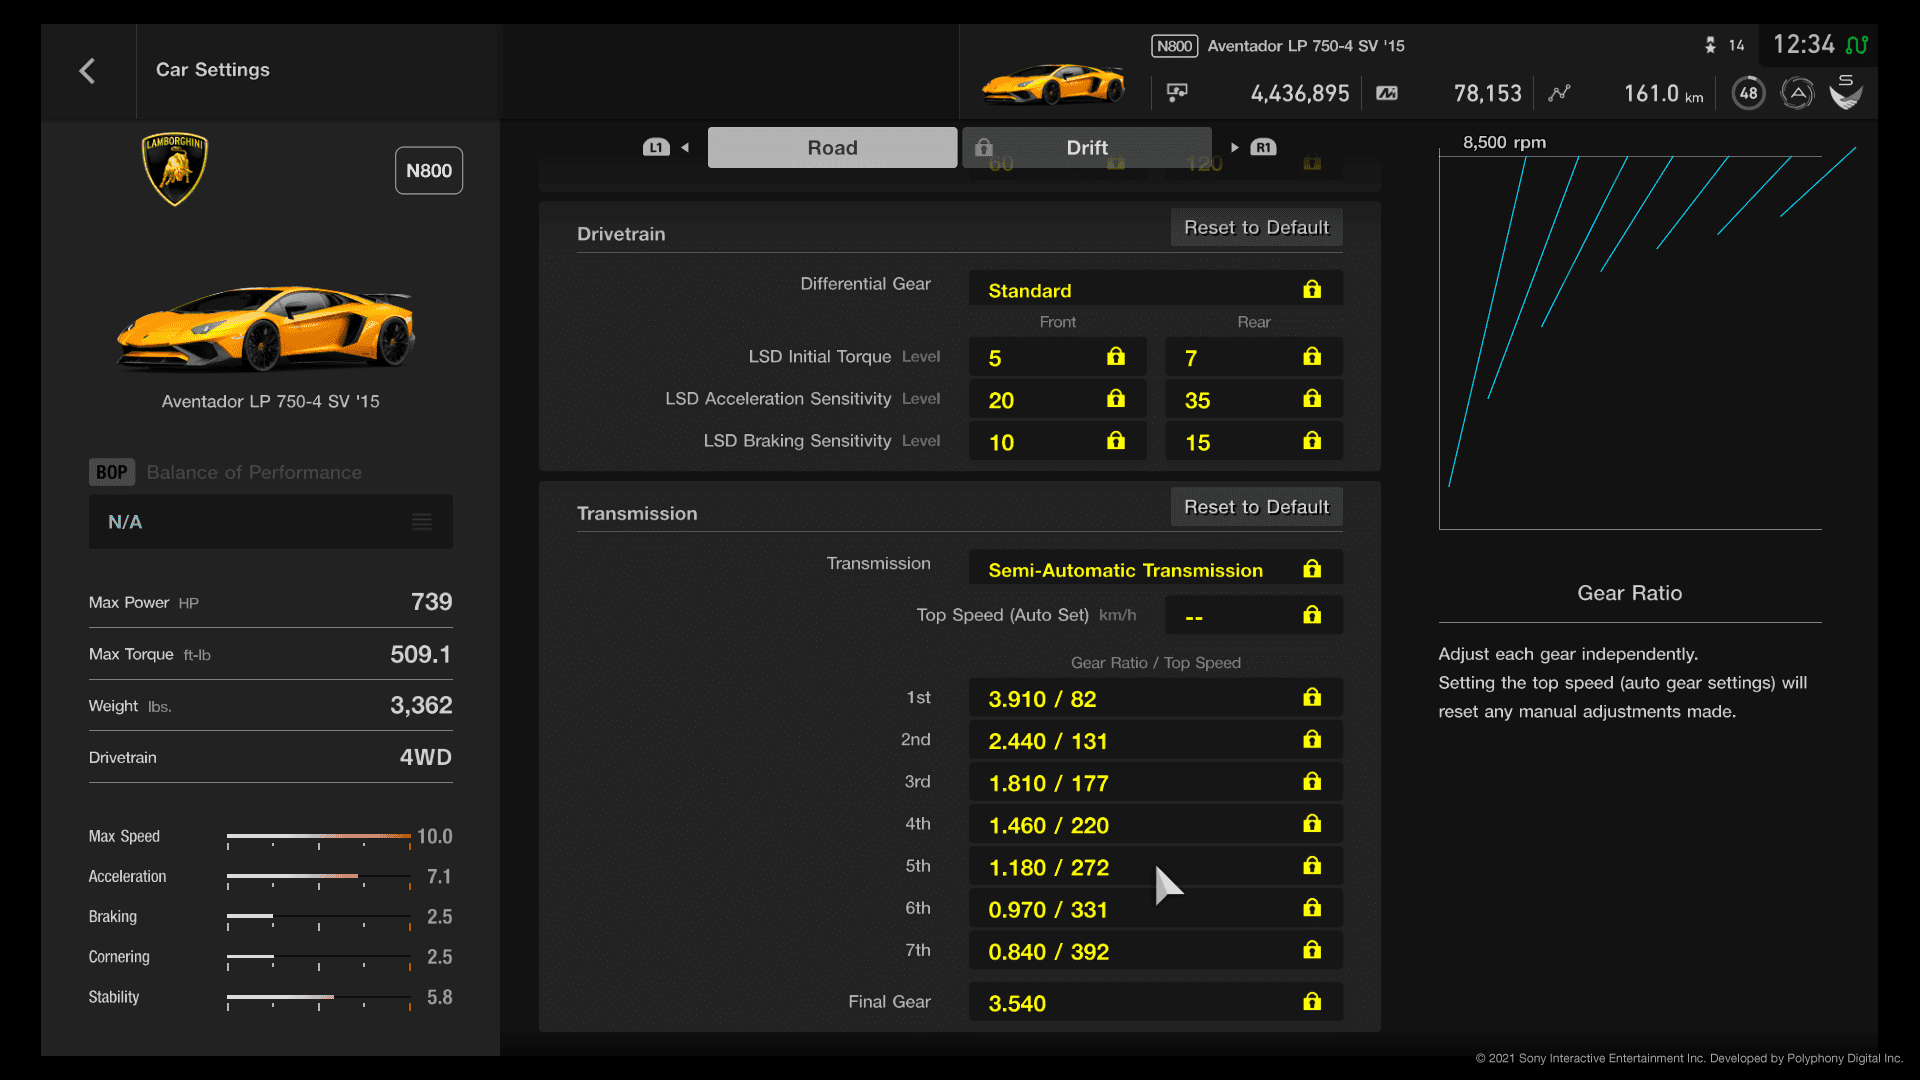The width and height of the screenshot is (1920, 1080).
Task: Adjust rear LSD Braking Sensitivity value 15
Action: [1253, 441]
